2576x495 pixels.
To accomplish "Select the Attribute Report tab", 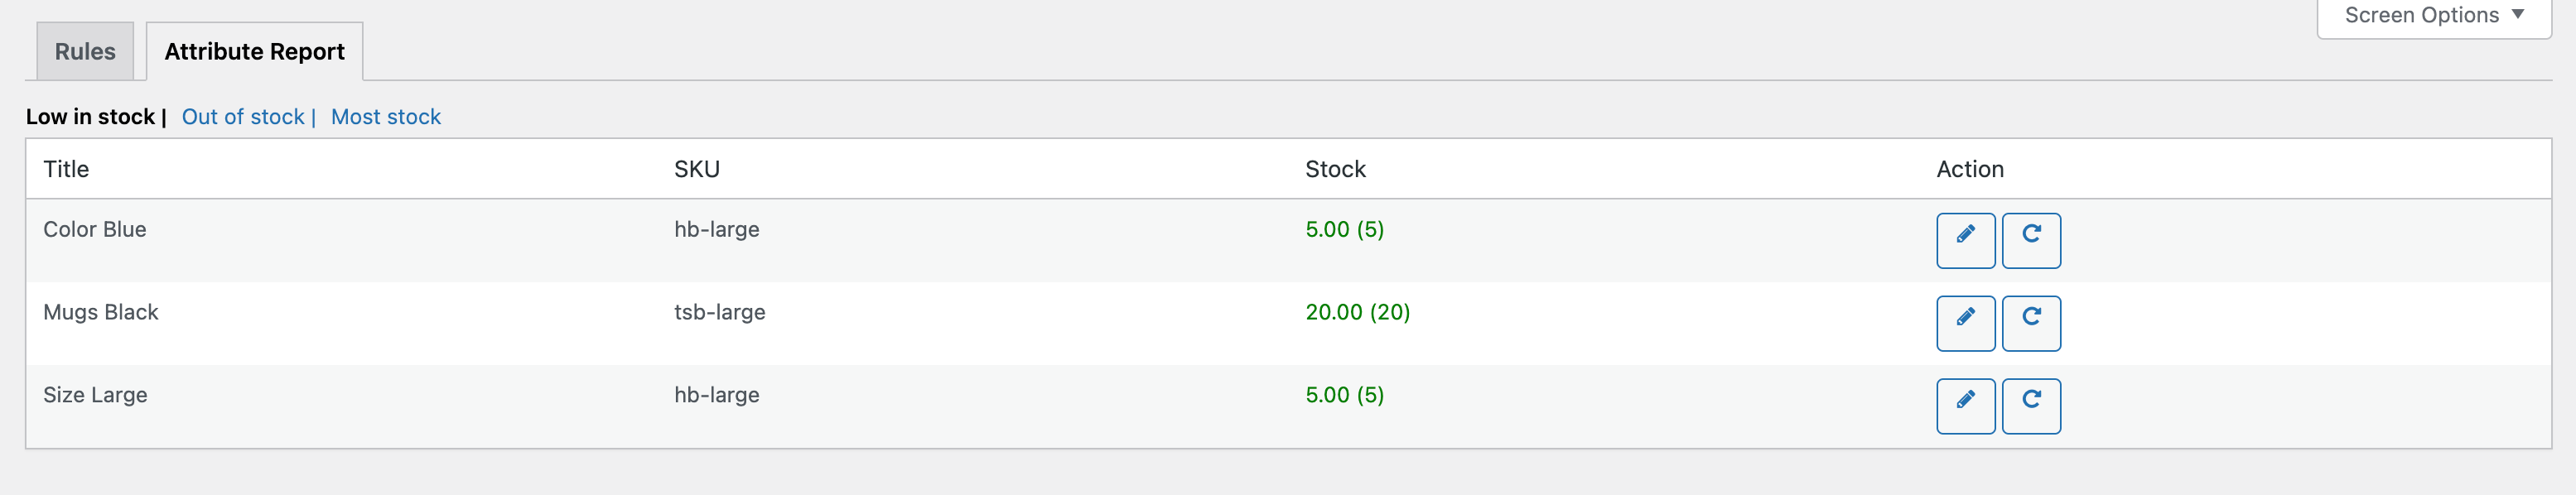I will (253, 50).
